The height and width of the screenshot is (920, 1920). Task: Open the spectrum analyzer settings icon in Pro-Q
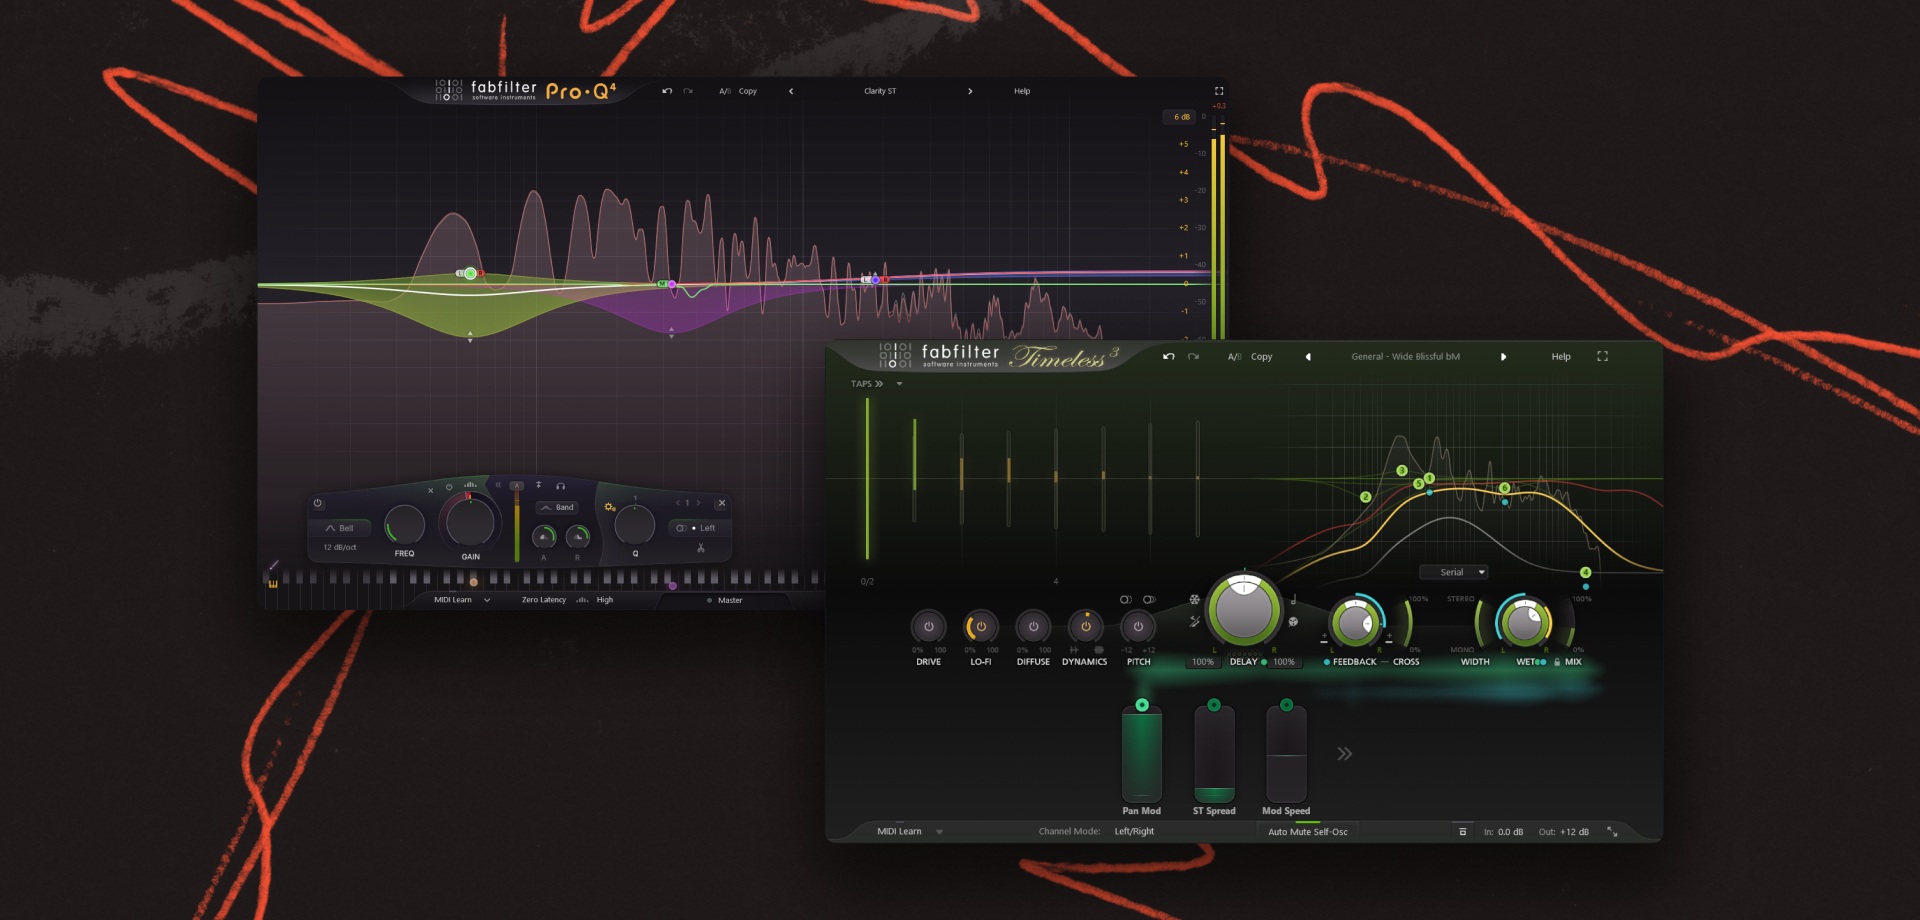[x=469, y=485]
